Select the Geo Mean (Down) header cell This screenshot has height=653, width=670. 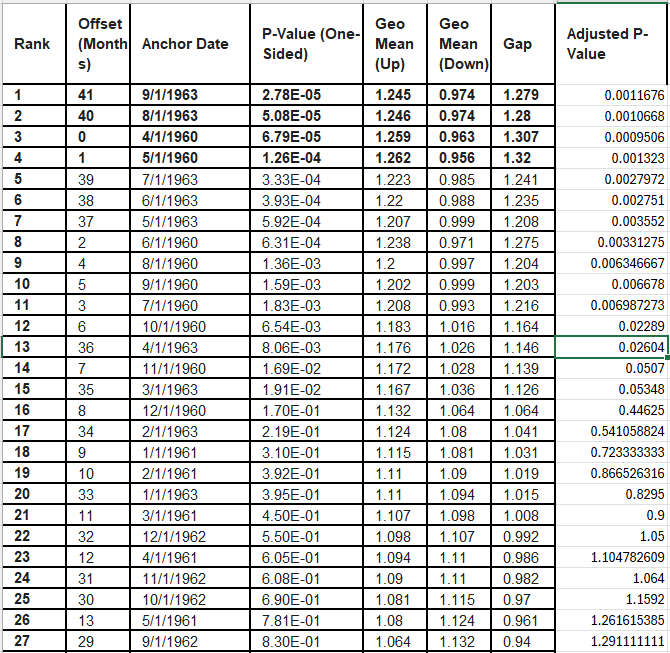coord(459,44)
